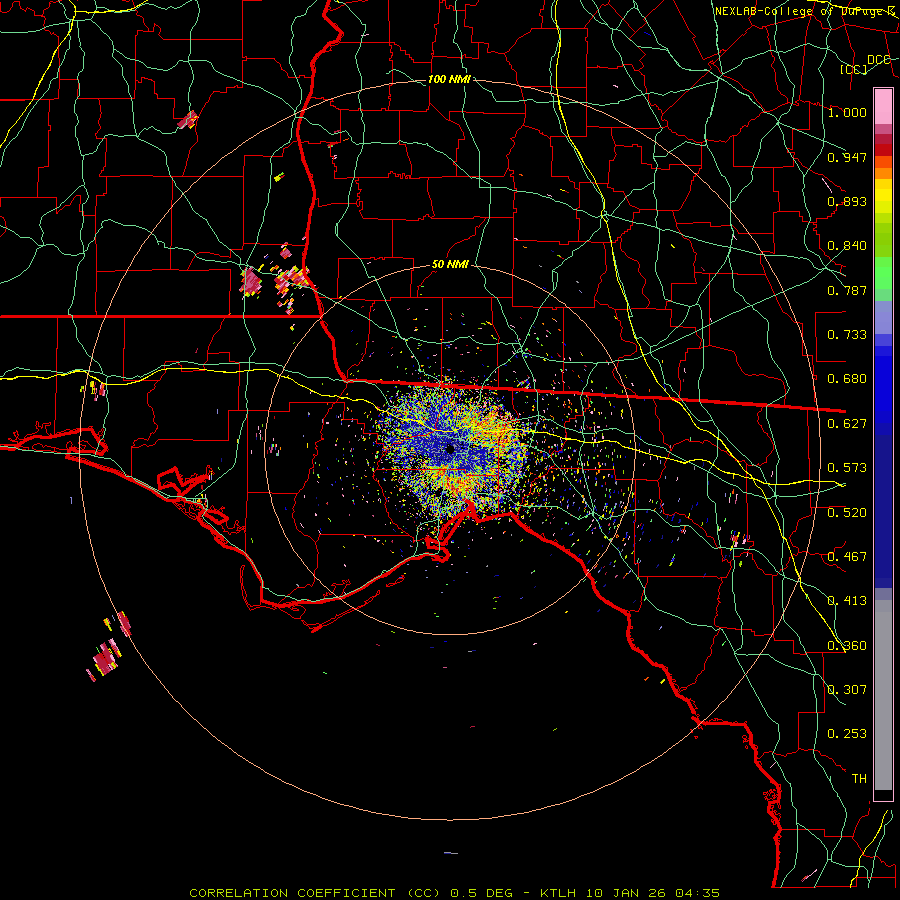
Task: Select the 0.253 scale value
Action: pyautogui.click(x=847, y=734)
